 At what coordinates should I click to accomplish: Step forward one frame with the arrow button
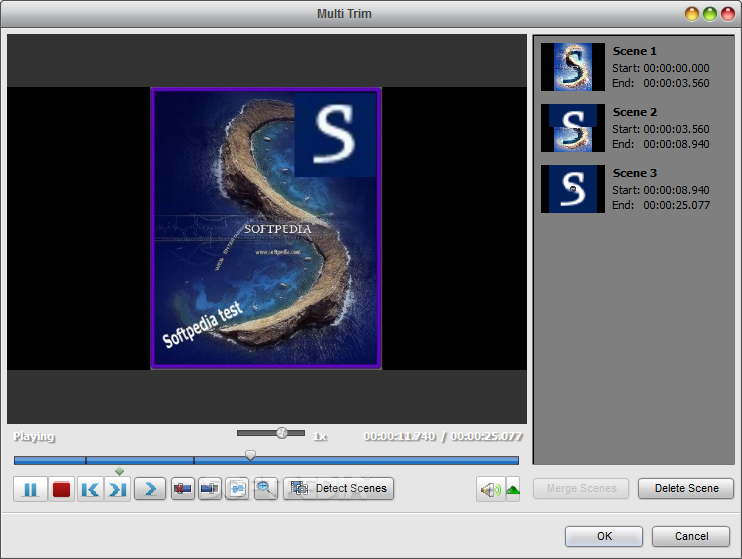pyautogui.click(x=150, y=488)
